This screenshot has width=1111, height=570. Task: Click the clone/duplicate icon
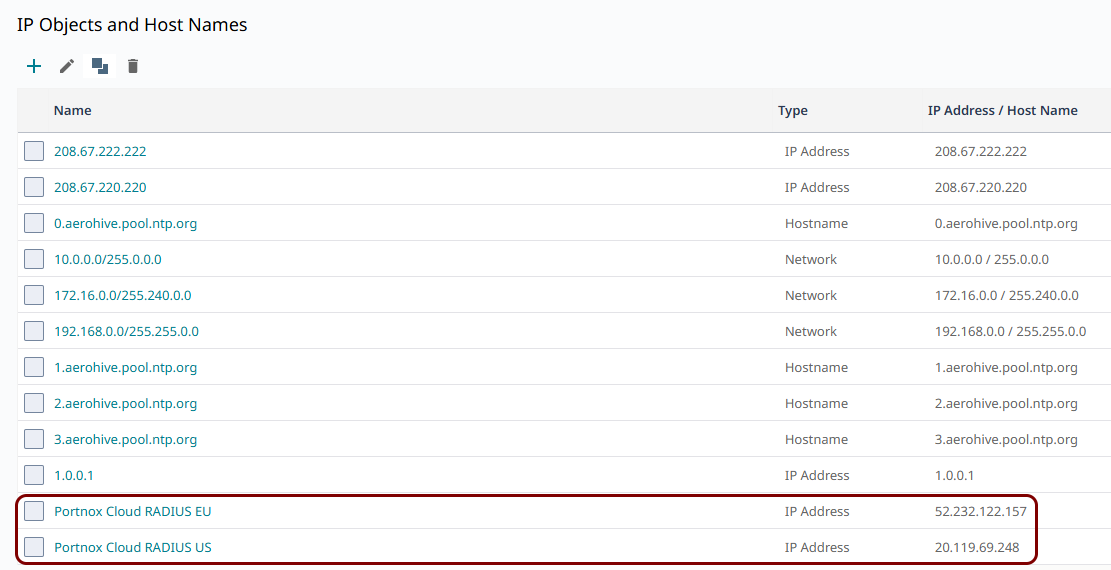pyautogui.click(x=100, y=67)
